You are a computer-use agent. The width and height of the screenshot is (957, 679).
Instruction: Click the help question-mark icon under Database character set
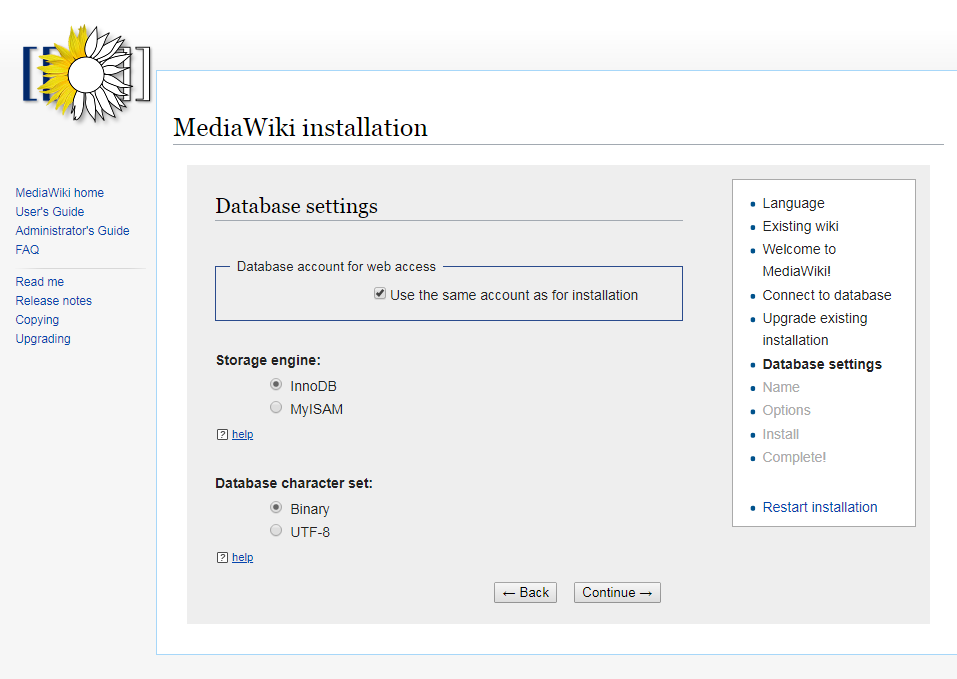pyautogui.click(x=222, y=558)
